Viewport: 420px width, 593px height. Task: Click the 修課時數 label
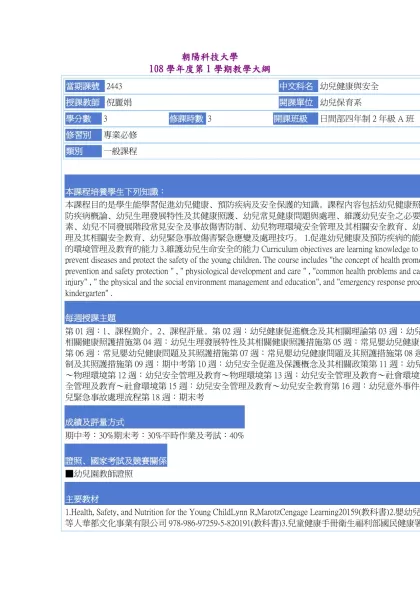[187, 119]
